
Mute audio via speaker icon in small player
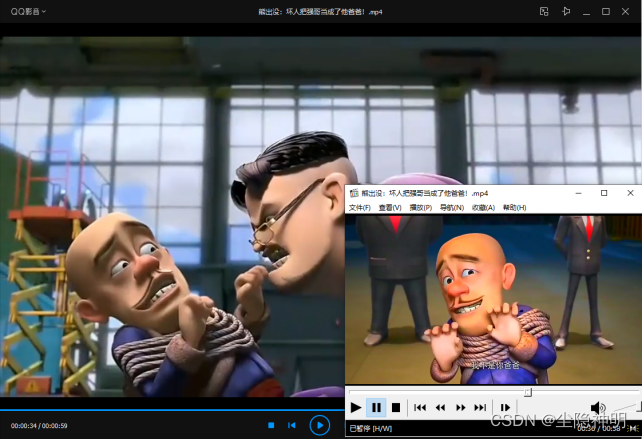(x=598, y=407)
